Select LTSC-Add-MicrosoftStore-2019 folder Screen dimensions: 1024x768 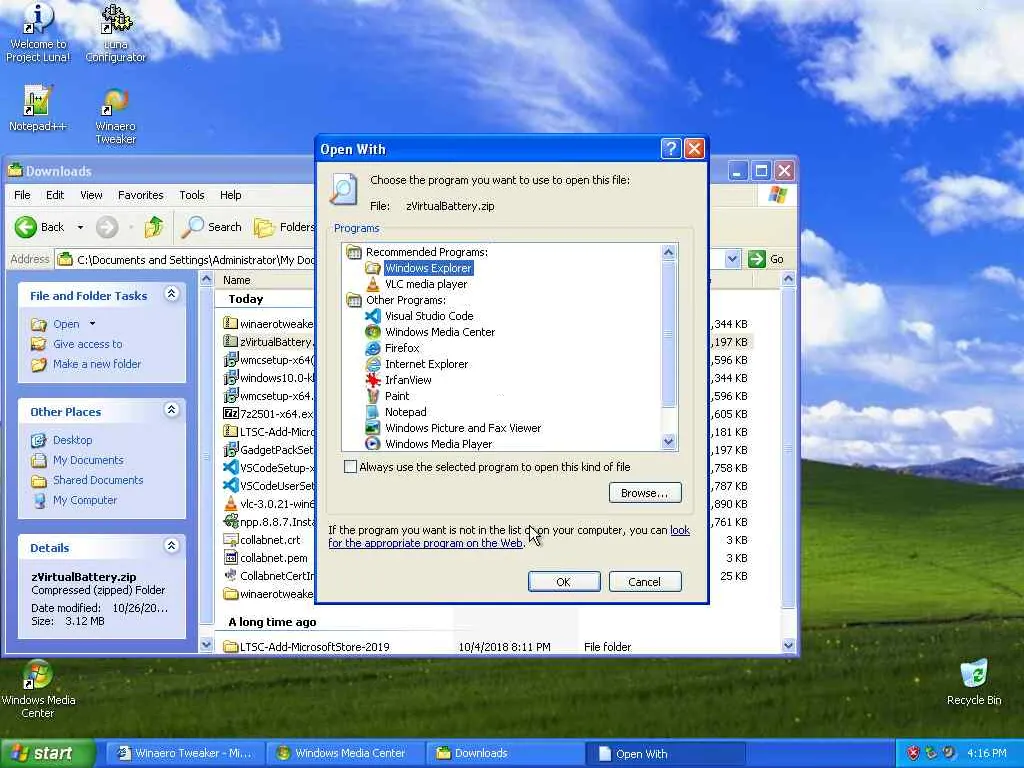314,647
